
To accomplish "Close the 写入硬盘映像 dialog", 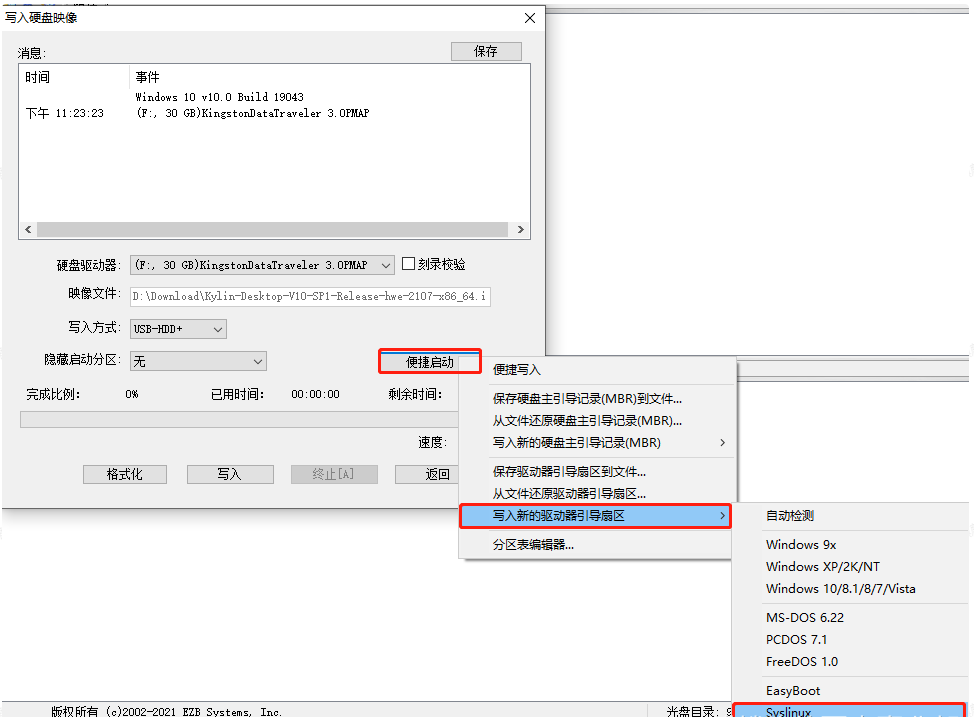I will 529,18.
